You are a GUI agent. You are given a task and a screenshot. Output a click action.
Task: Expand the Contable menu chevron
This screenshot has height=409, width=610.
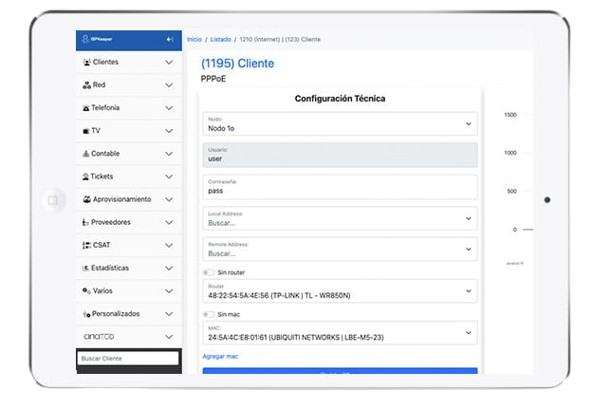(x=169, y=154)
